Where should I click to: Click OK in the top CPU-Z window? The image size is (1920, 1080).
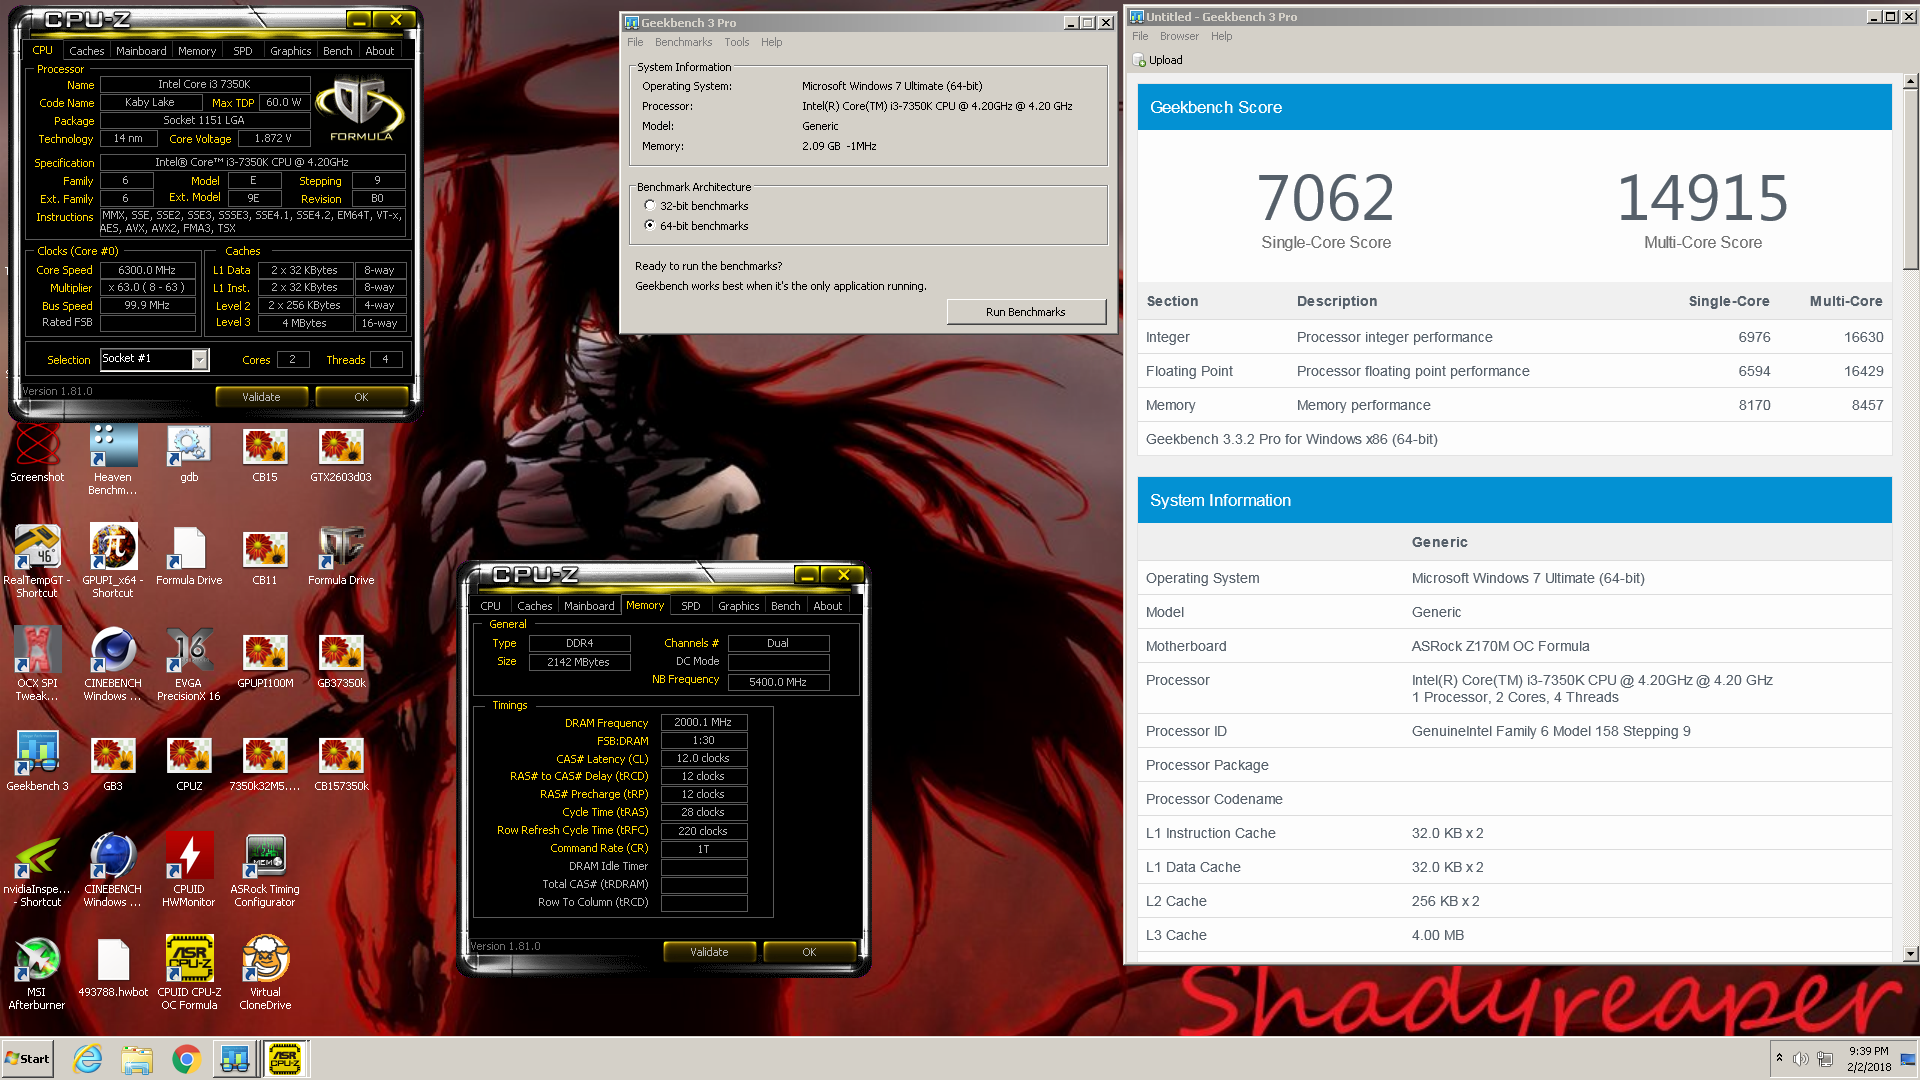coord(361,397)
